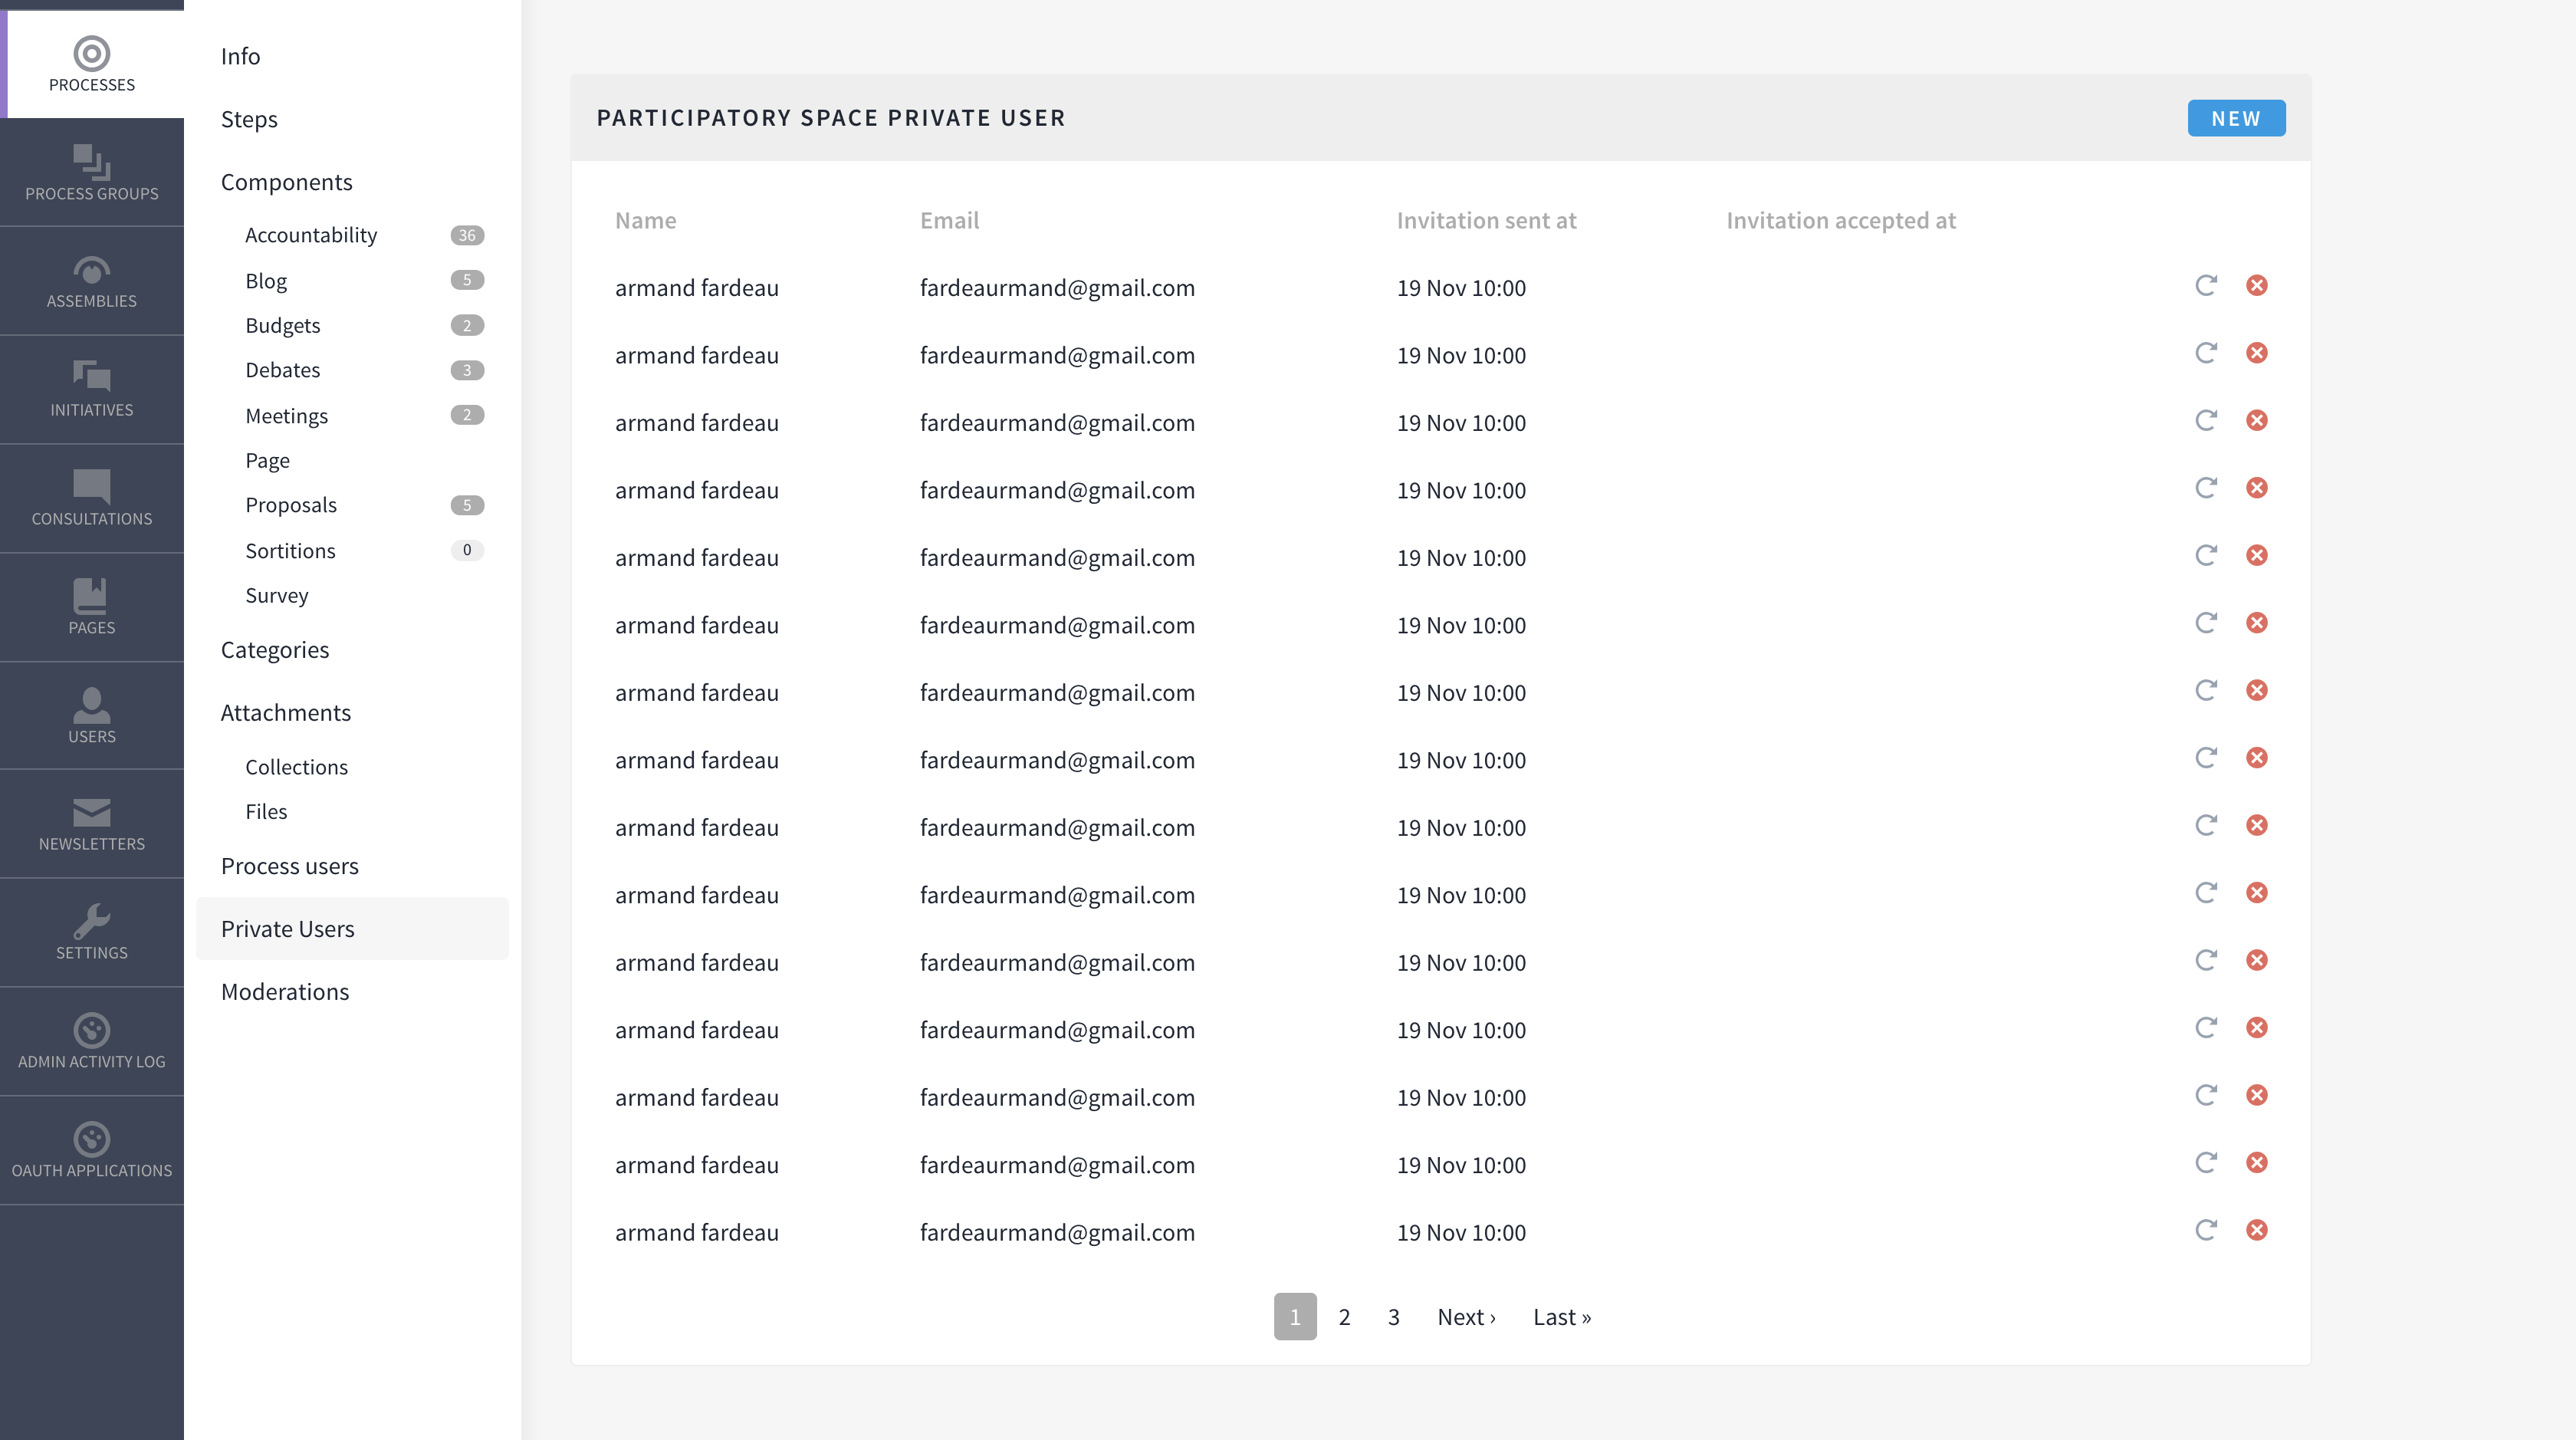
Task: Jump to Last page link
Action: (1561, 1317)
